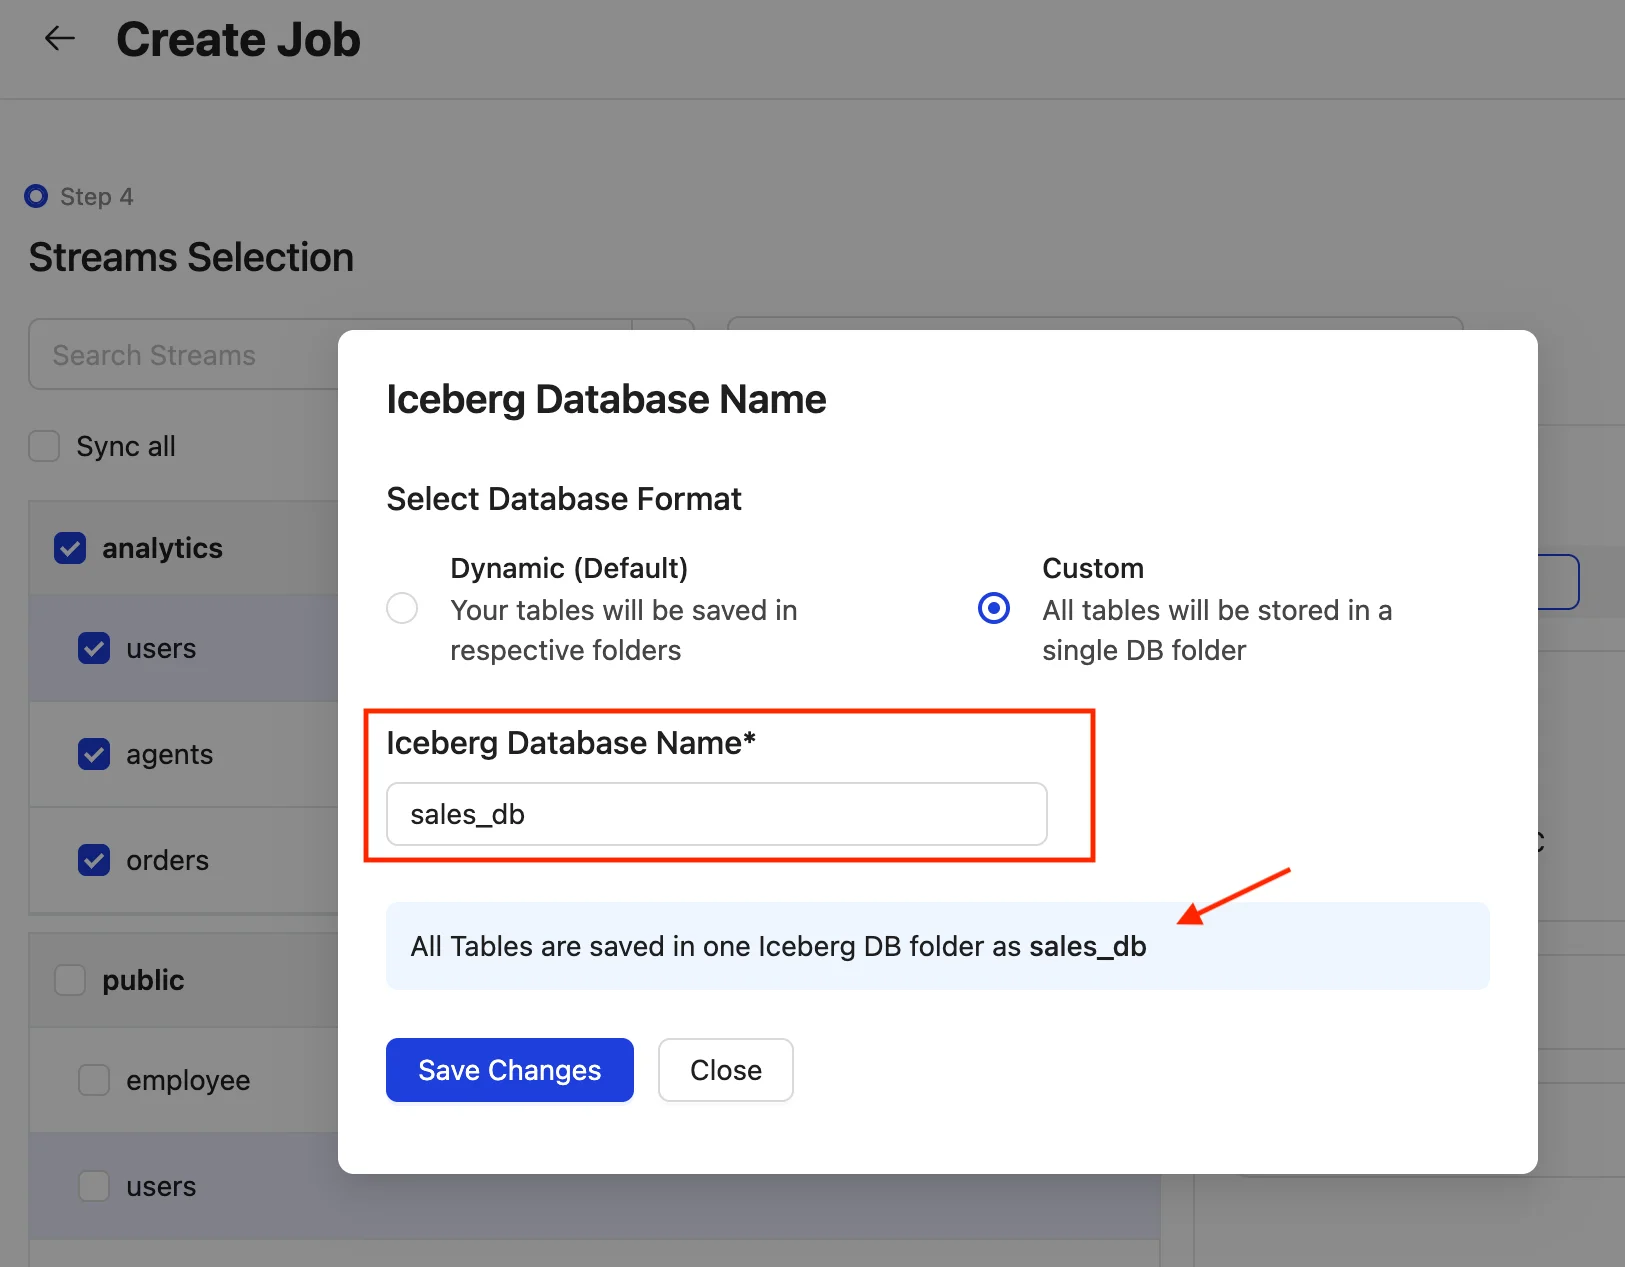Select the Dynamic (Default) radio button
The image size is (1625, 1267).
(x=402, y=608)
